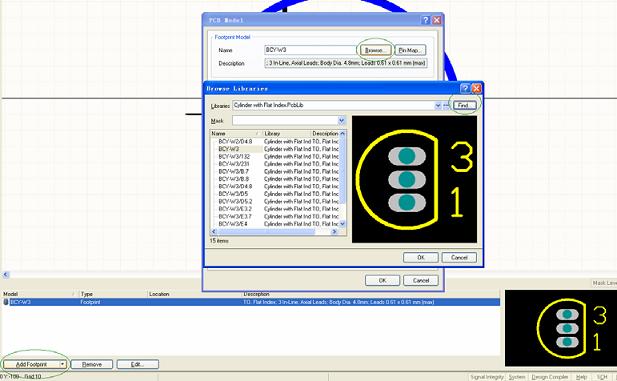Click the vertical scrollbar thumb in footprint list

342,170
